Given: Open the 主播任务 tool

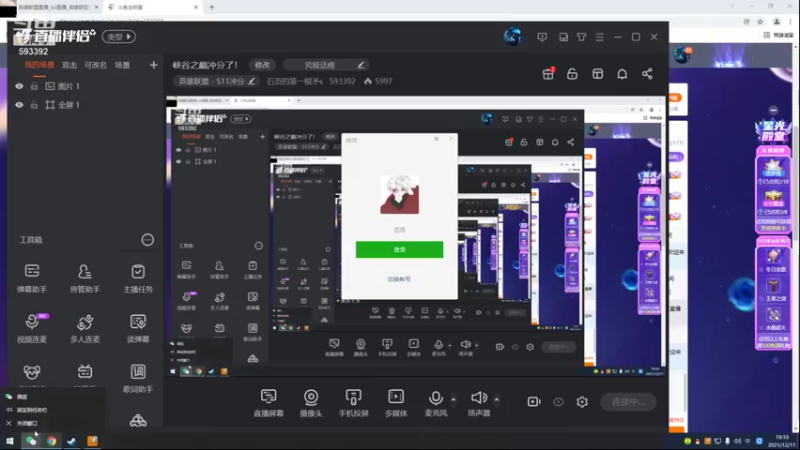Looking at the screenshot, I should [x=138, y=278].
